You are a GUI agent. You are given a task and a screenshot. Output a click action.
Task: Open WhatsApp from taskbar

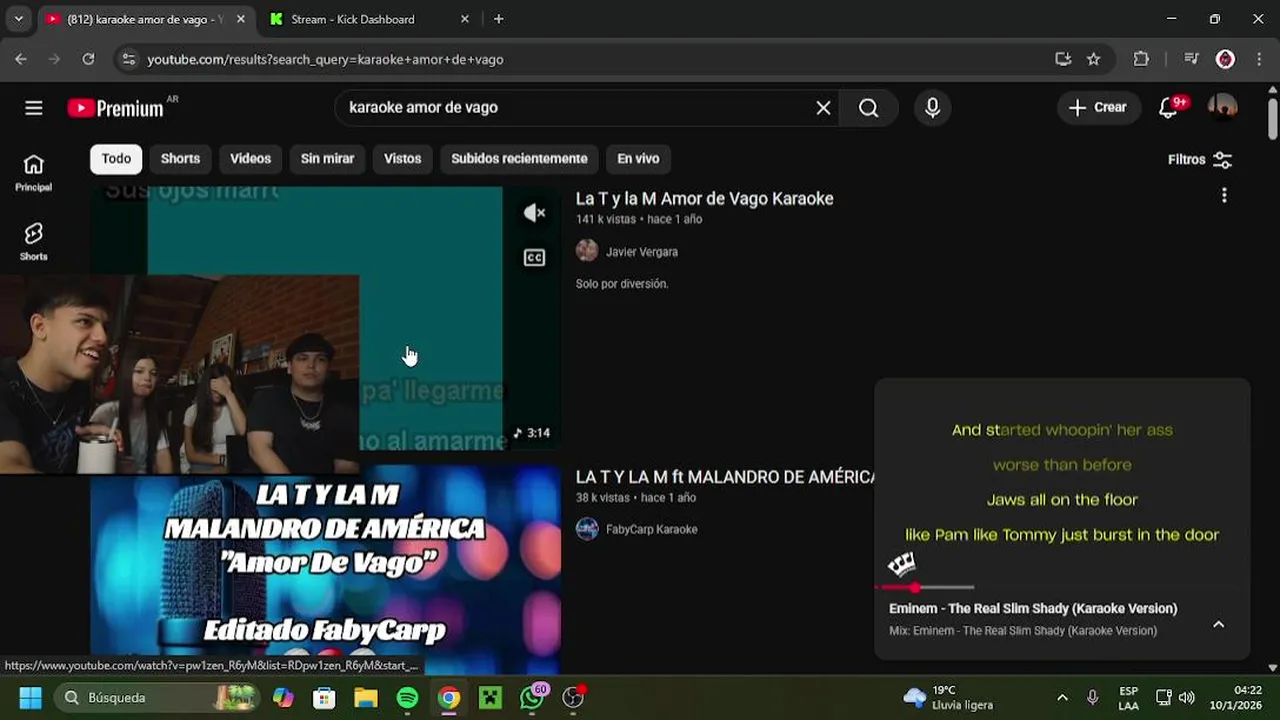point(532,697)
